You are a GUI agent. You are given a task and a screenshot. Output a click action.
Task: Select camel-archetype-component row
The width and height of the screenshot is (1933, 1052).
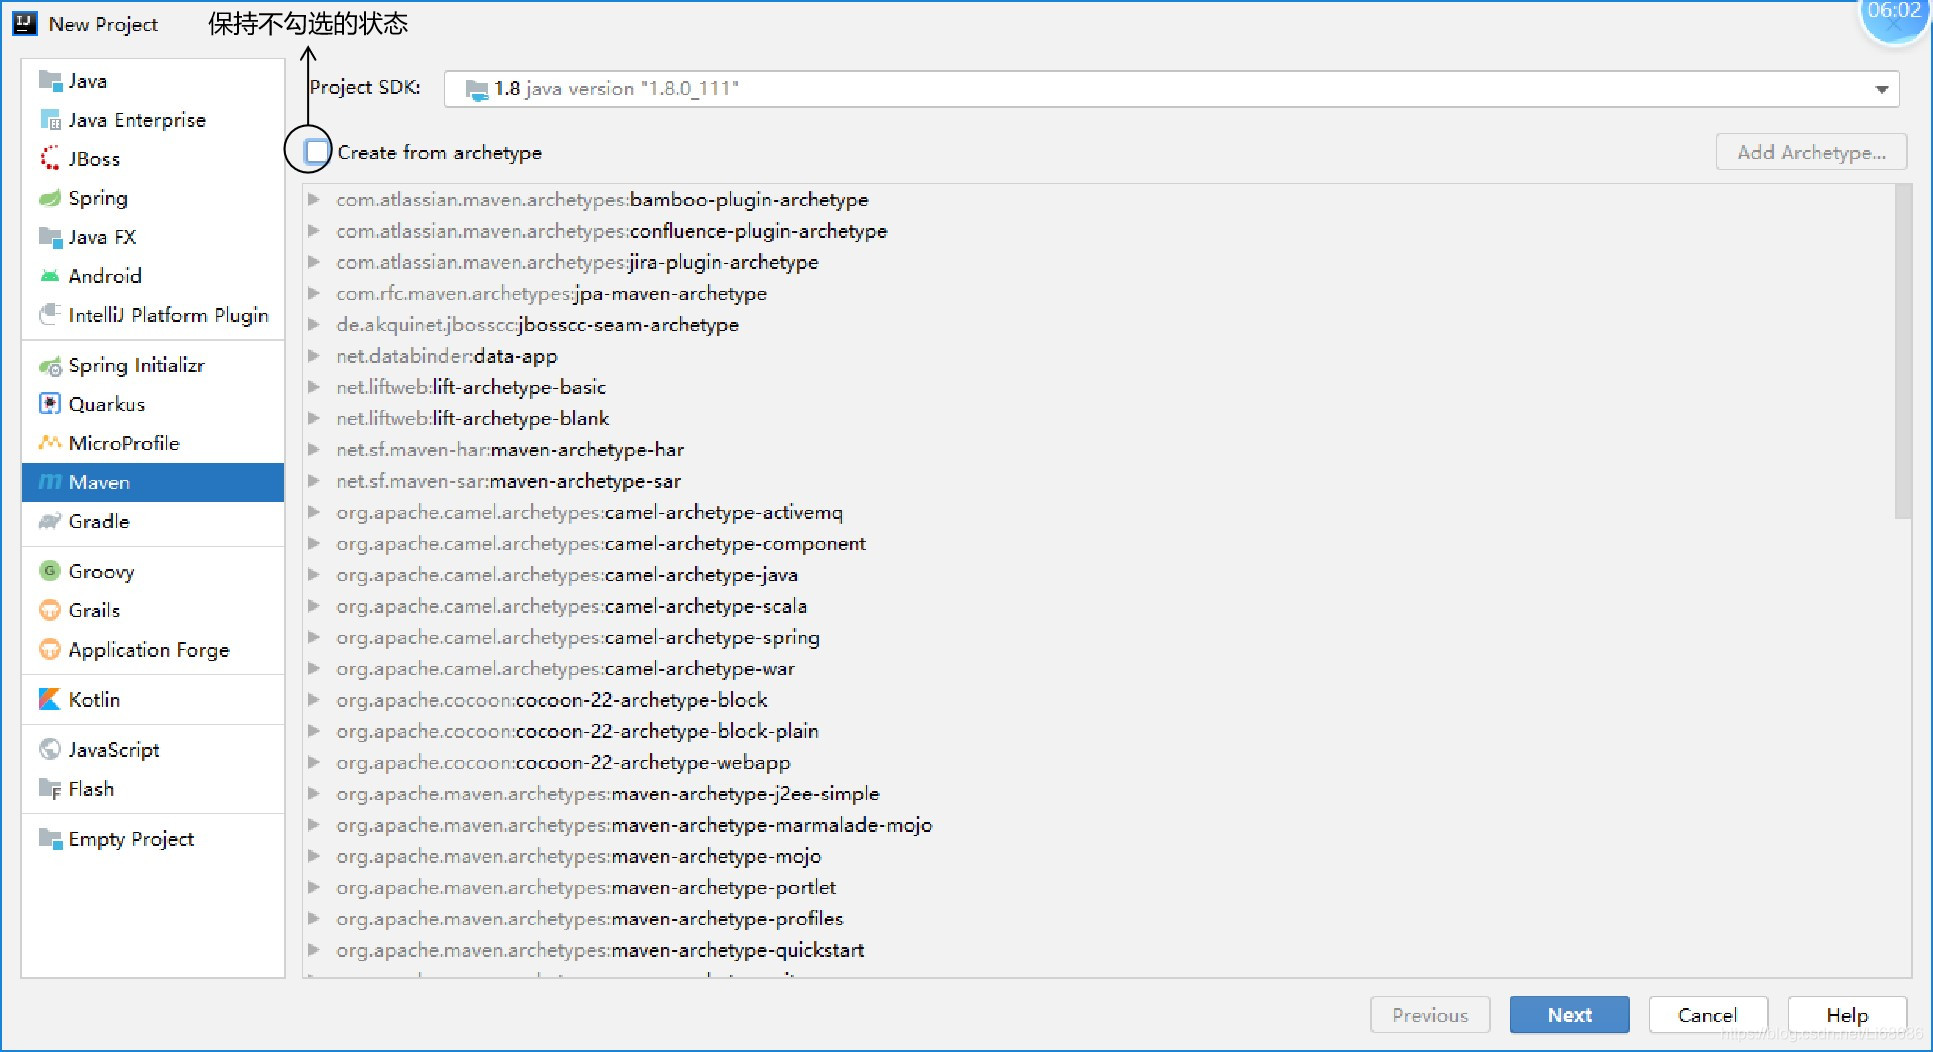click(x=1099, y=544)
